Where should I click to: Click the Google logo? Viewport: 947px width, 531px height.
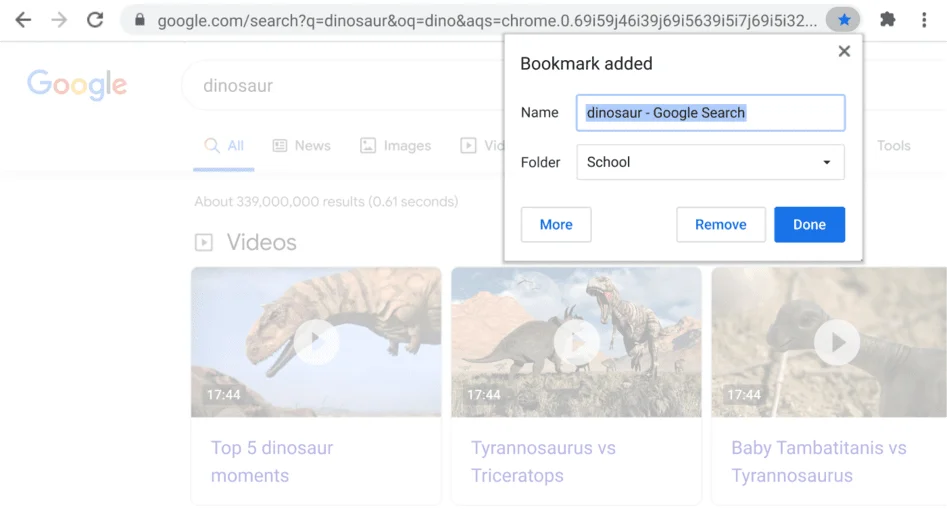coord(77,85)
